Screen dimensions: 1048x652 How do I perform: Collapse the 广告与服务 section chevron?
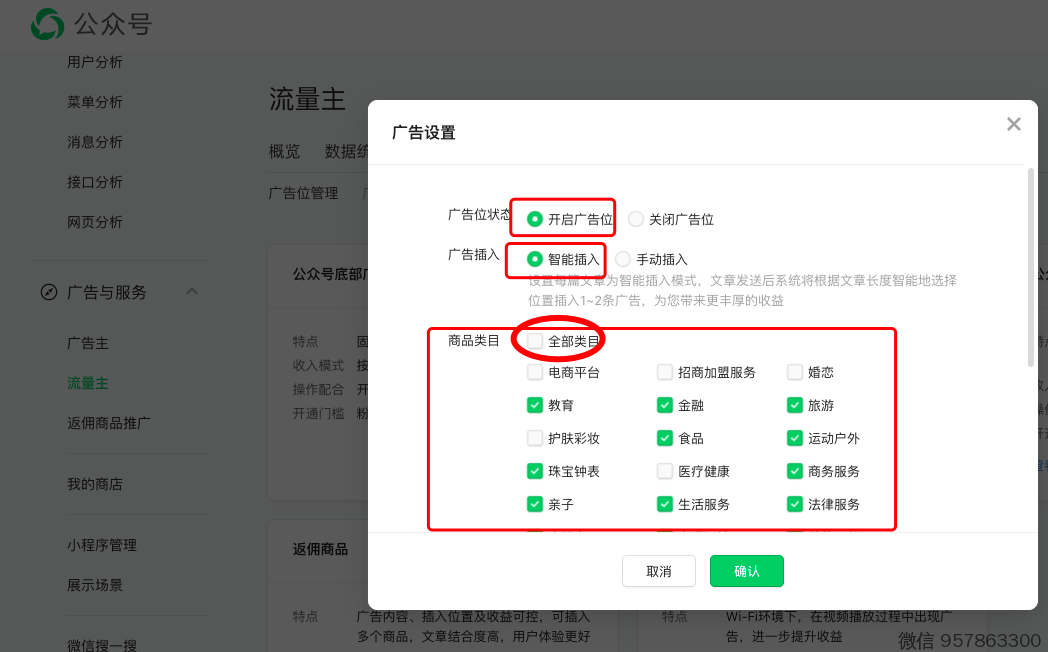pos(192,291)
